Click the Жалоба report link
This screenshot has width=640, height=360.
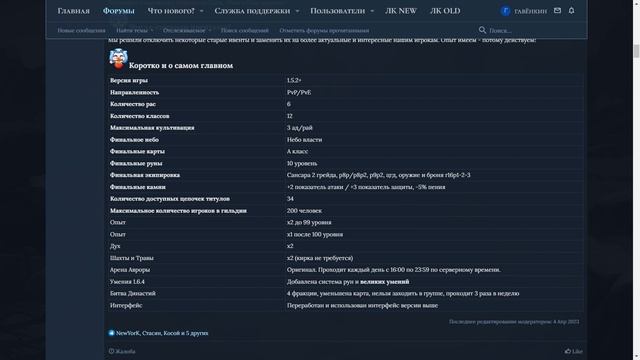[x=122, y=351]
